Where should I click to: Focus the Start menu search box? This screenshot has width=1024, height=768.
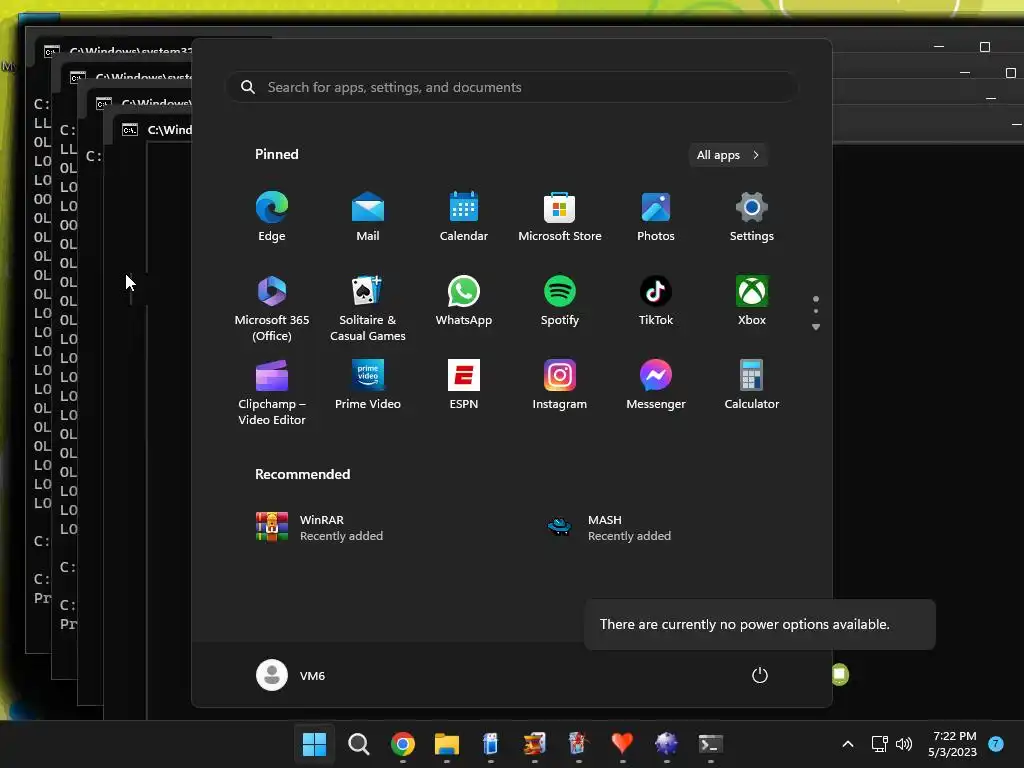(512, 87)
